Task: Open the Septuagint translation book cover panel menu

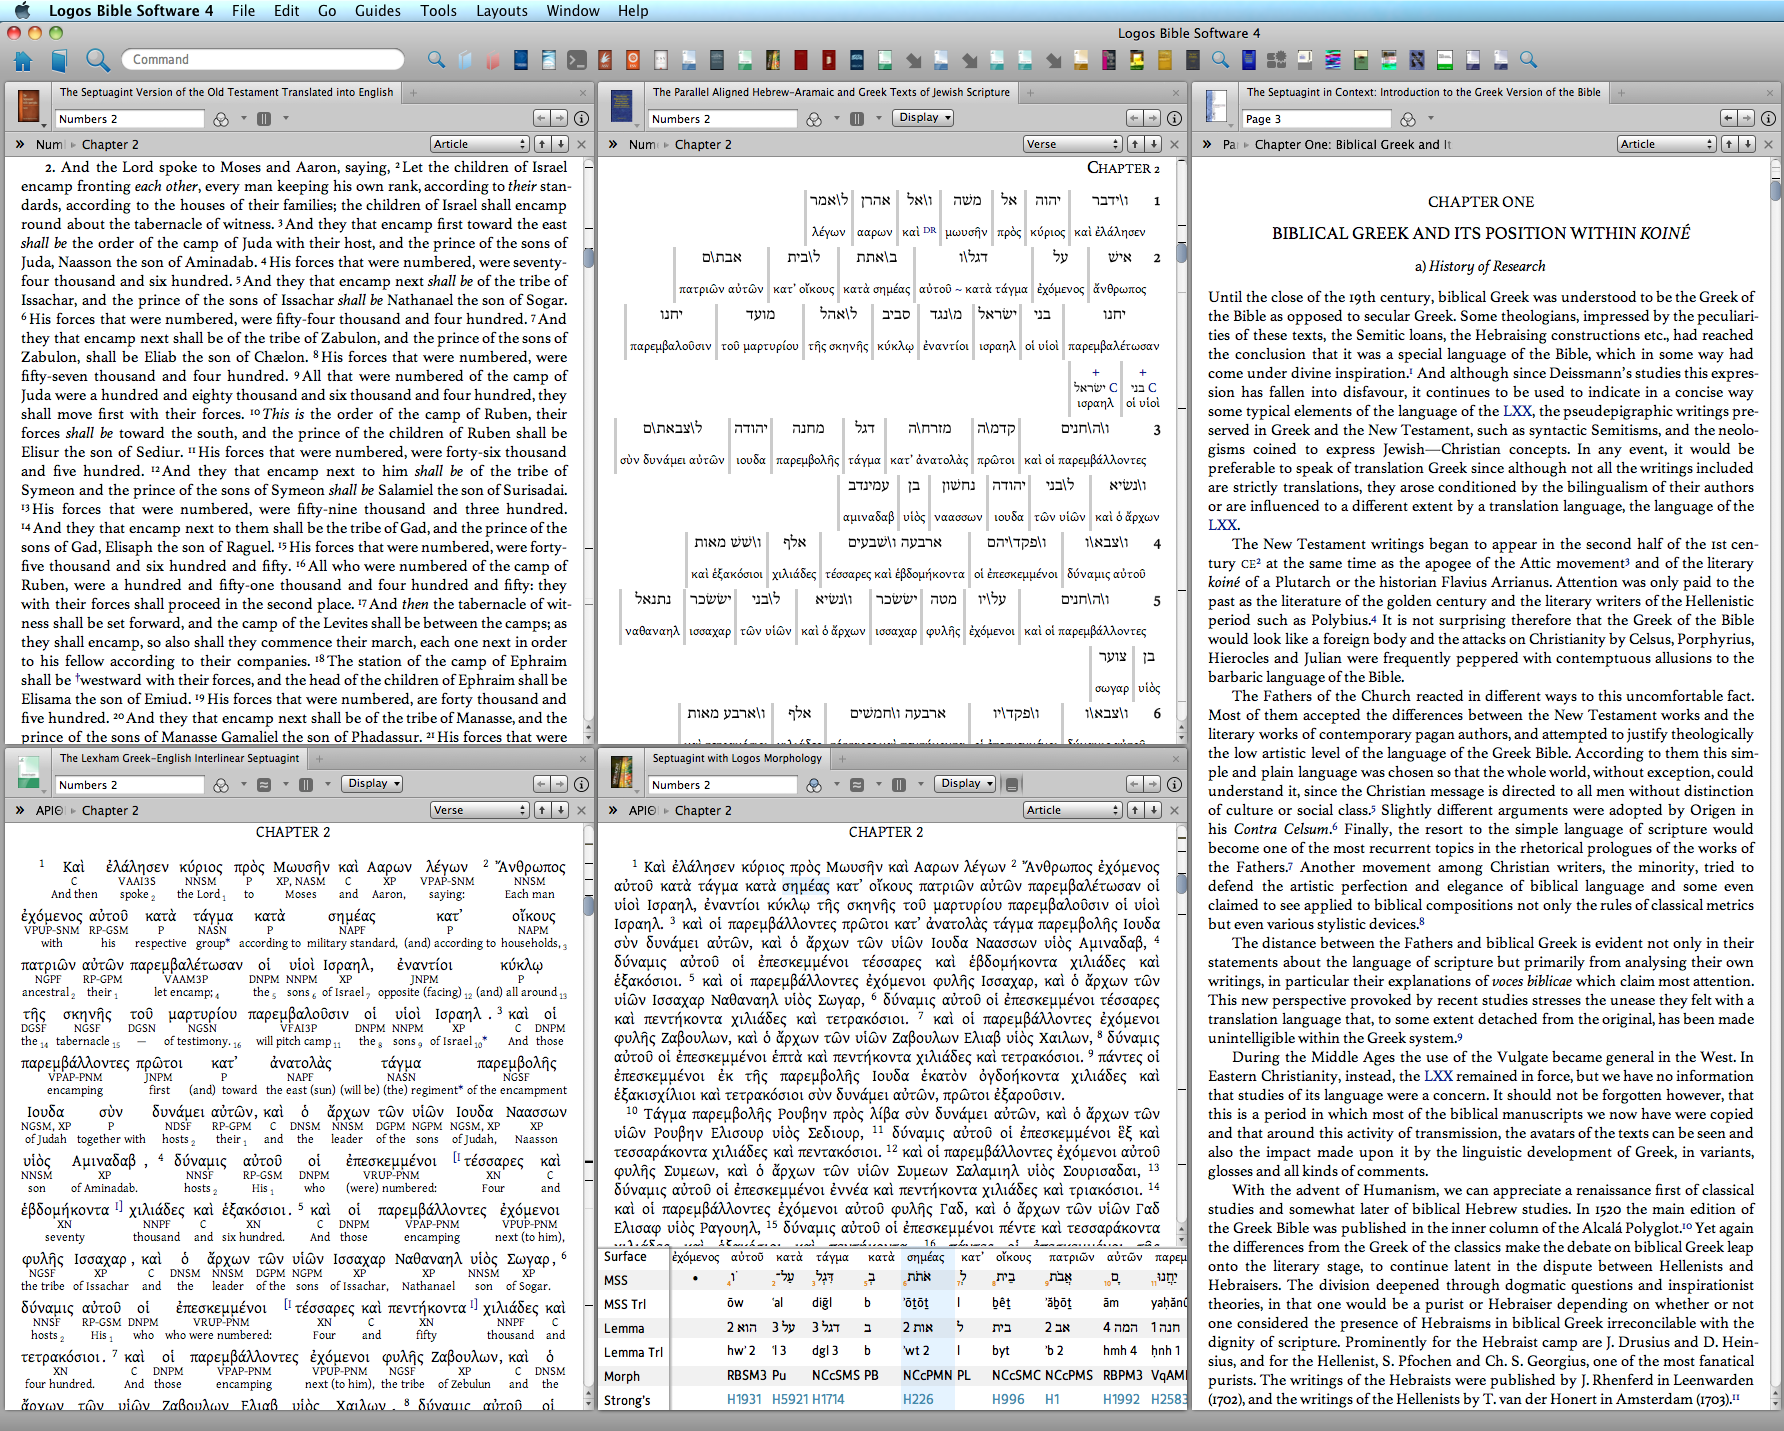Action: [x=29, y=106]
